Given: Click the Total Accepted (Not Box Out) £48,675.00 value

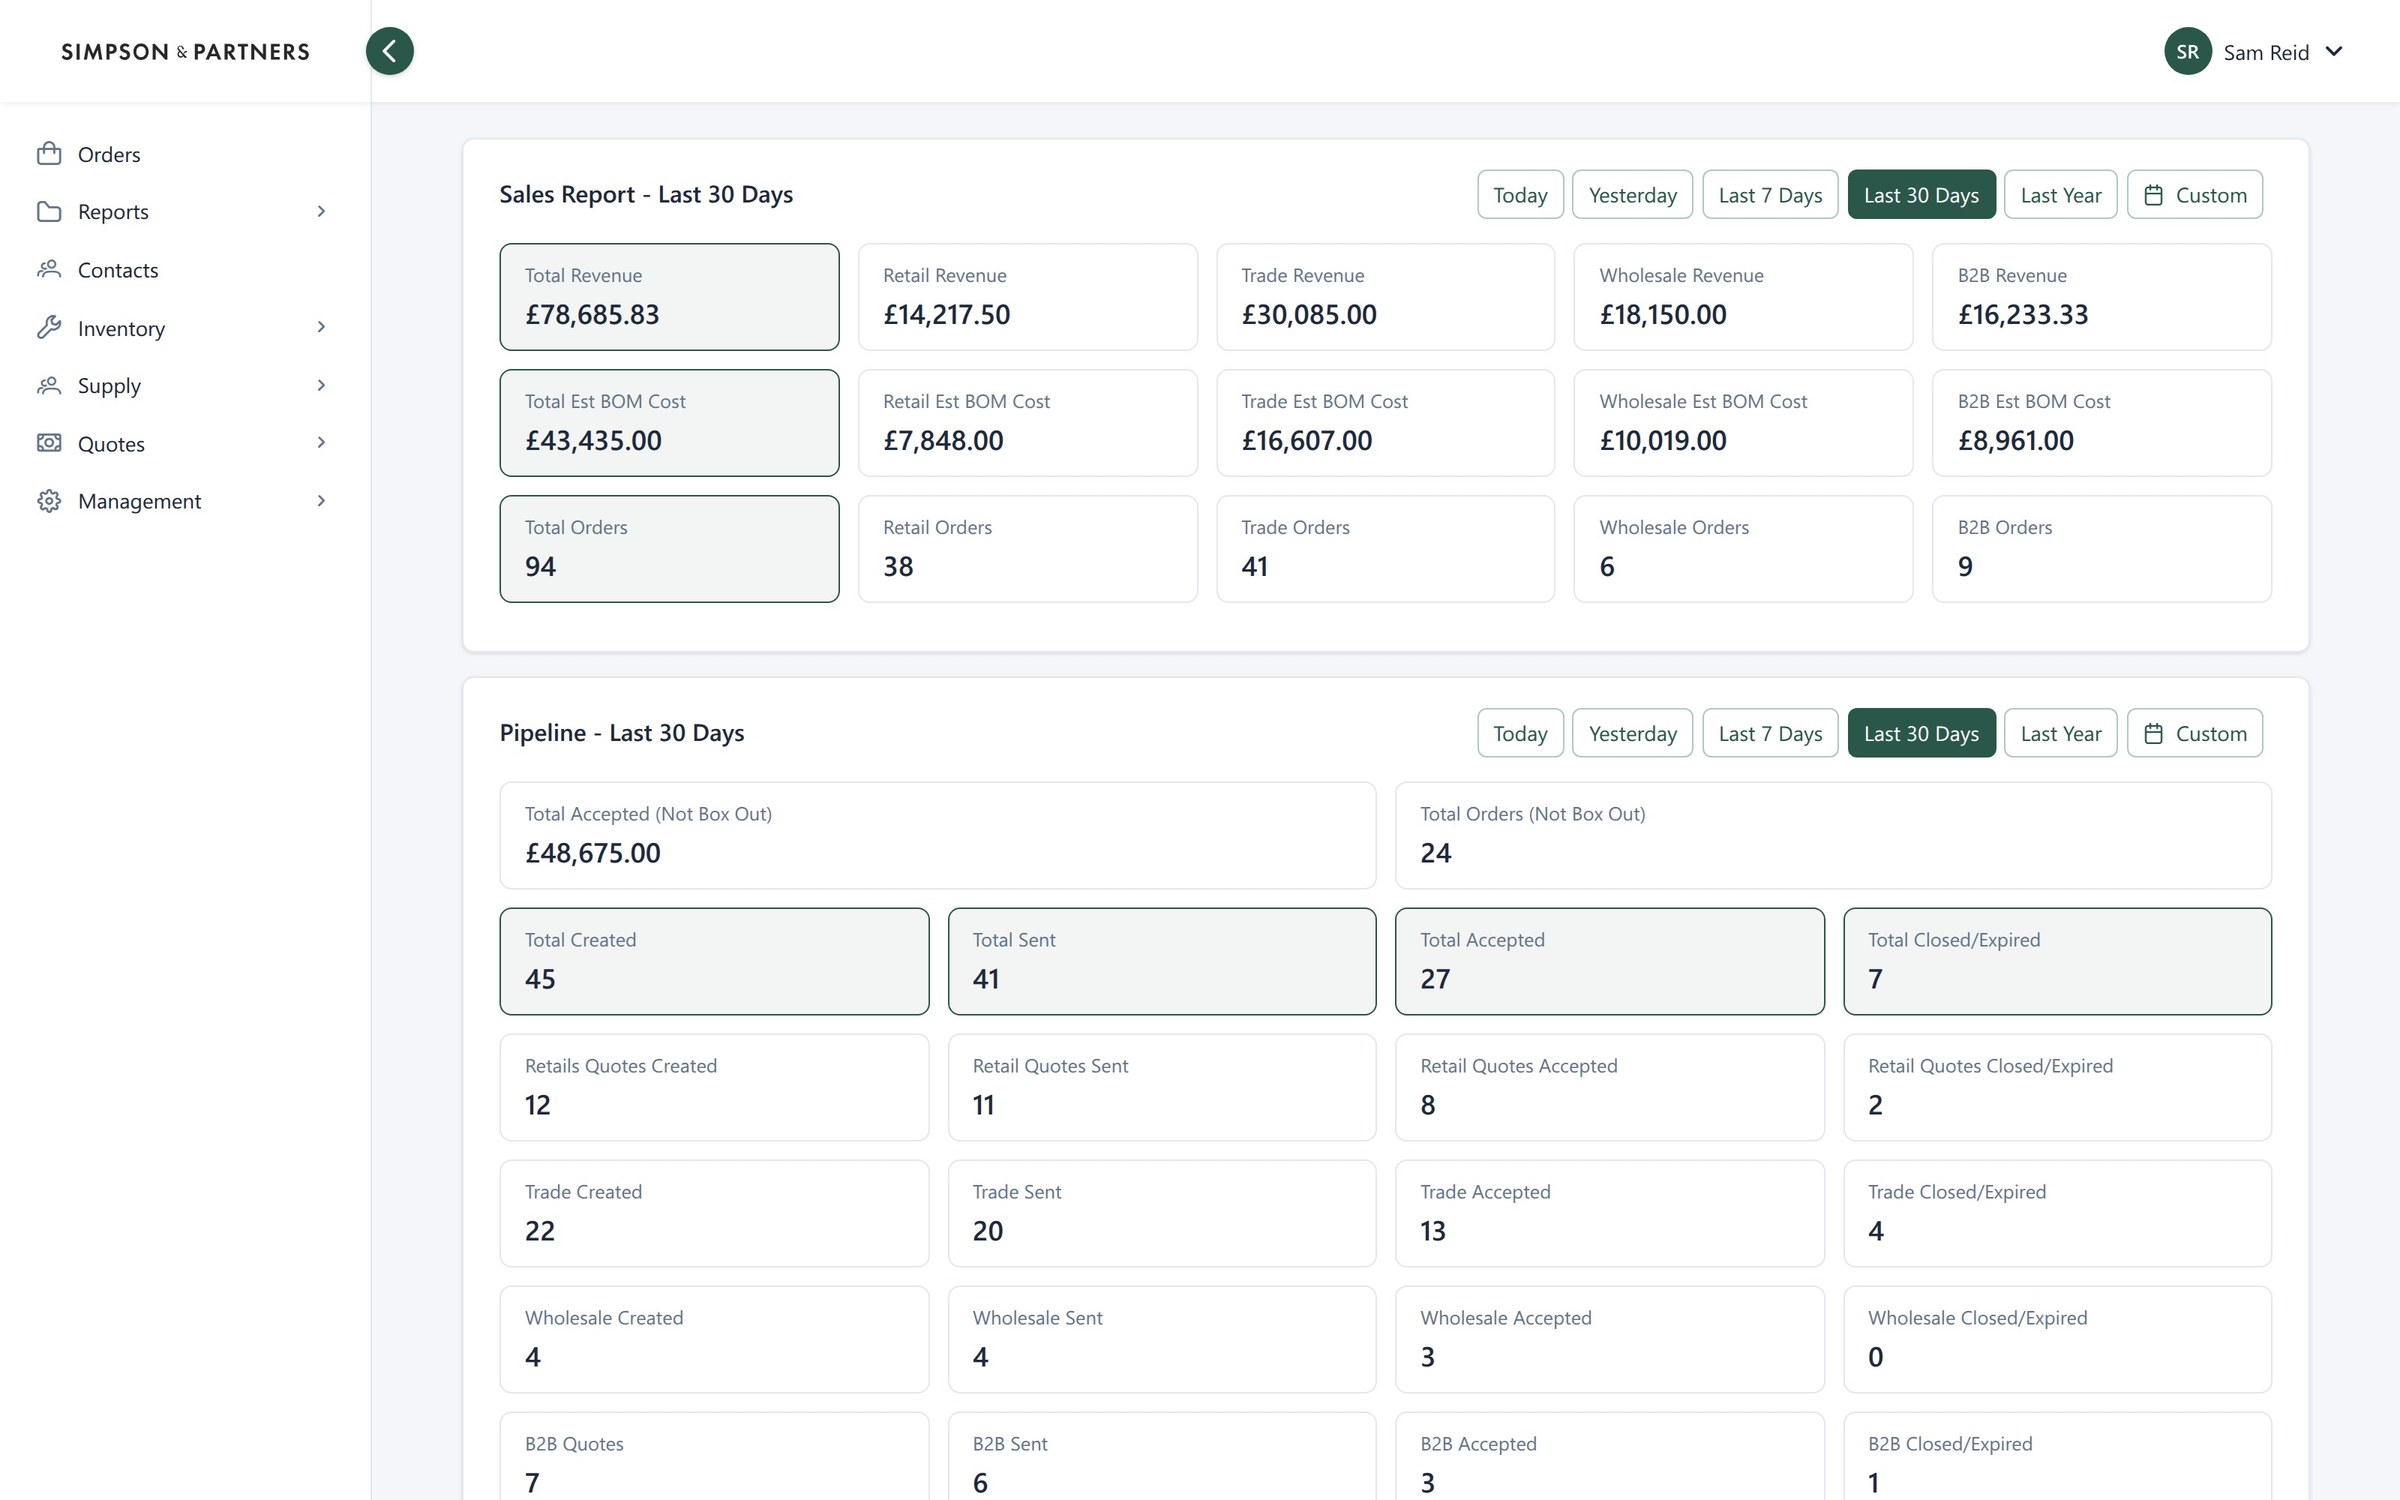Looking at the screenshot, I should click(593, 853).
